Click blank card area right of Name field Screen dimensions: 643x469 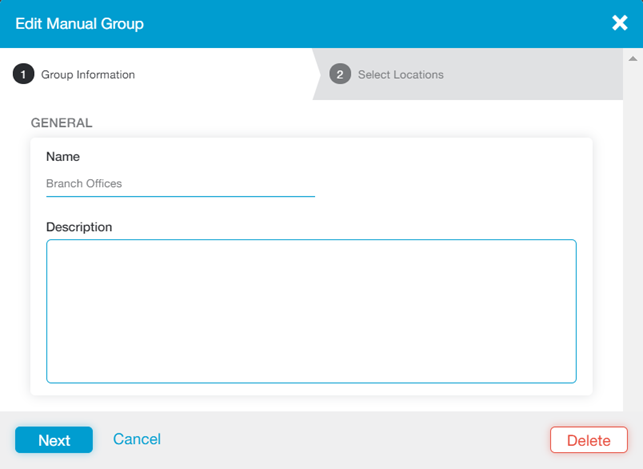[x=450, y=180]
